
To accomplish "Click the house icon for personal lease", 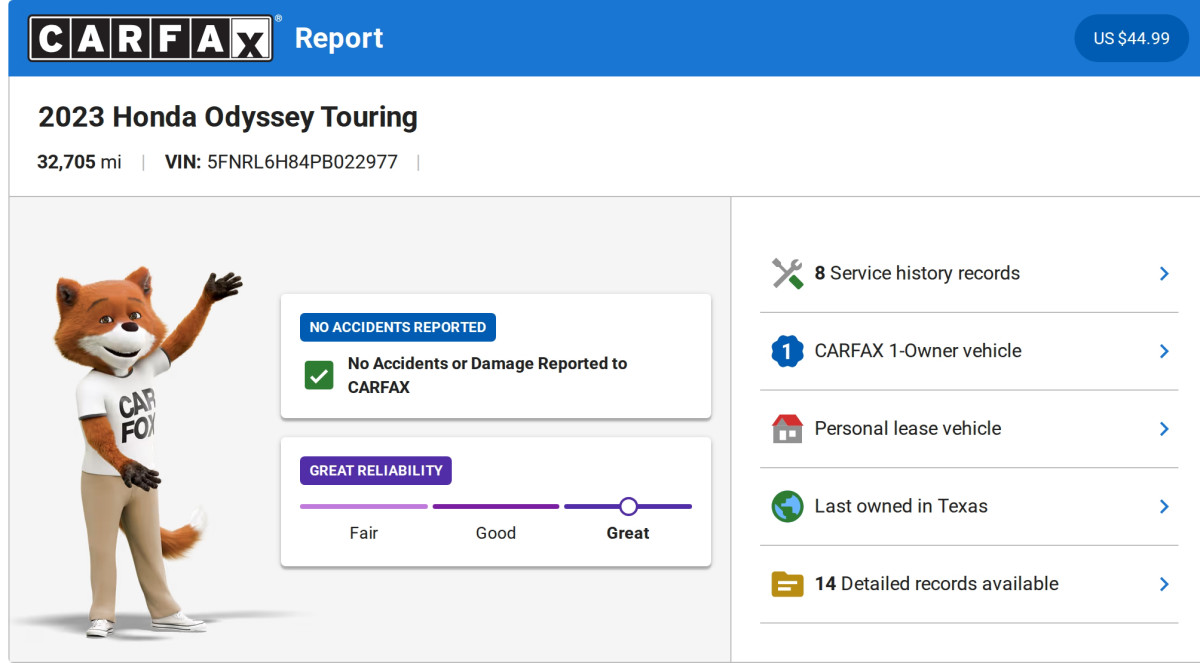I will [x=787, y=428].
